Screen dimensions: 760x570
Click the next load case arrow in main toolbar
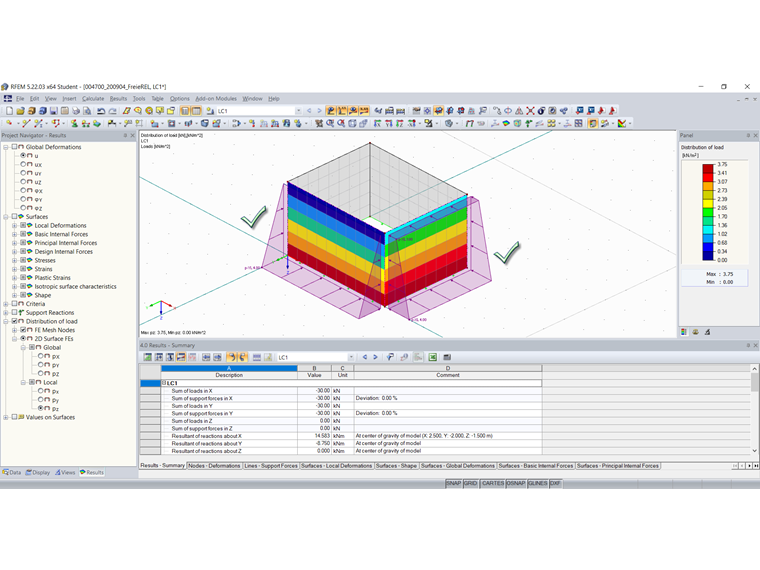(x=319, y=111)
